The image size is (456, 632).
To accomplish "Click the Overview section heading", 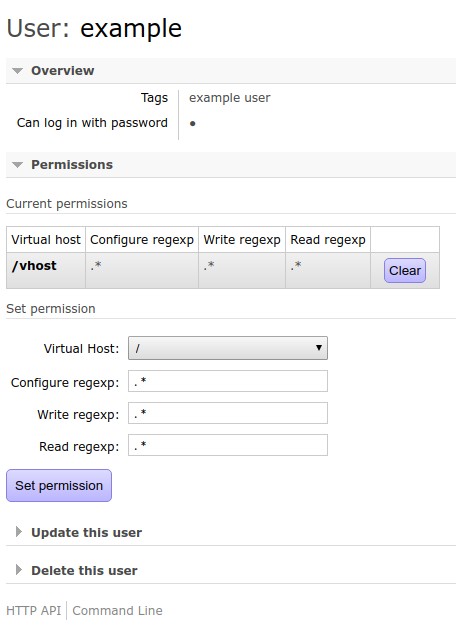I will [x=62, y=71].
